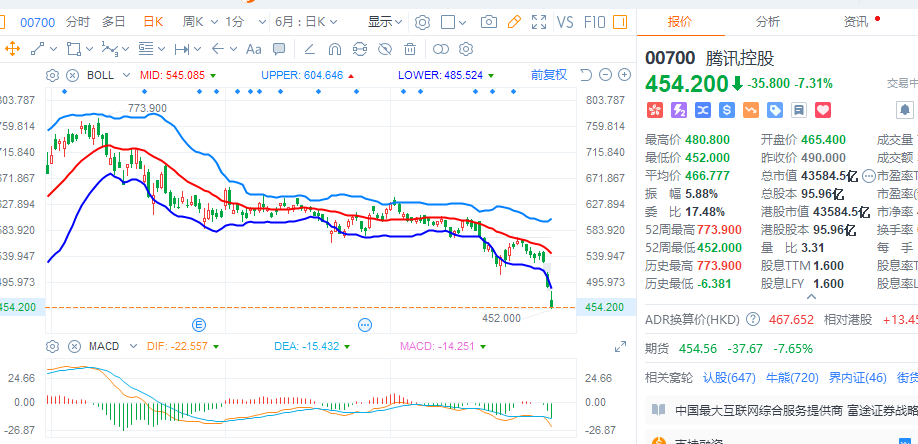This screenshot has height=444, width=918.
Task: Click the orange downtrend chart icon
Action: [751, 110]
